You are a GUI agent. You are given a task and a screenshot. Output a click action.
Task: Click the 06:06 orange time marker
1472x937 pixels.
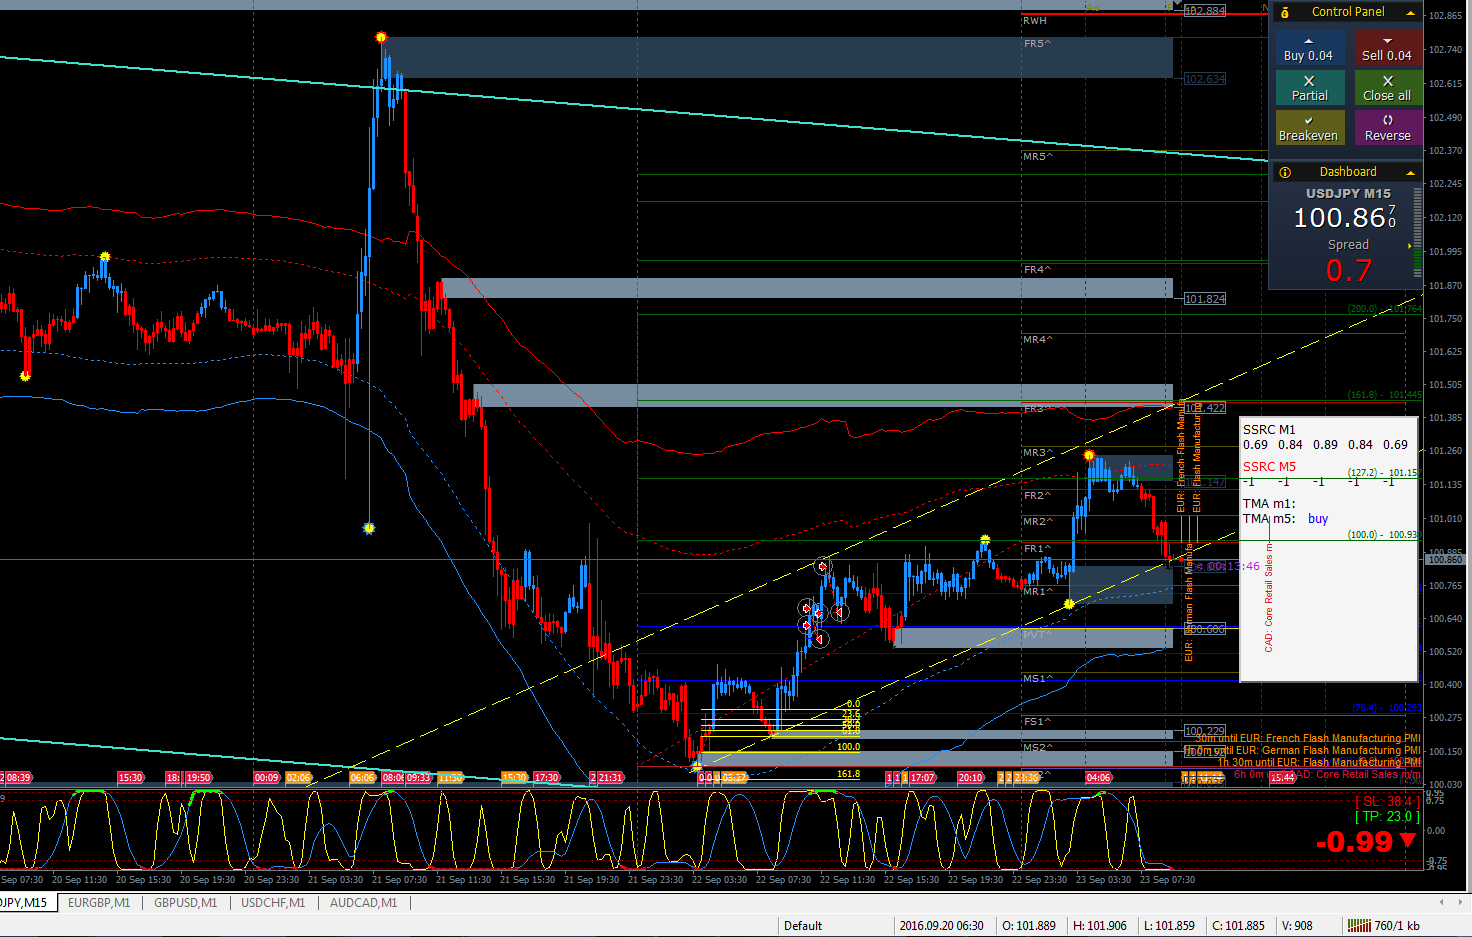[x=362, y=777]
